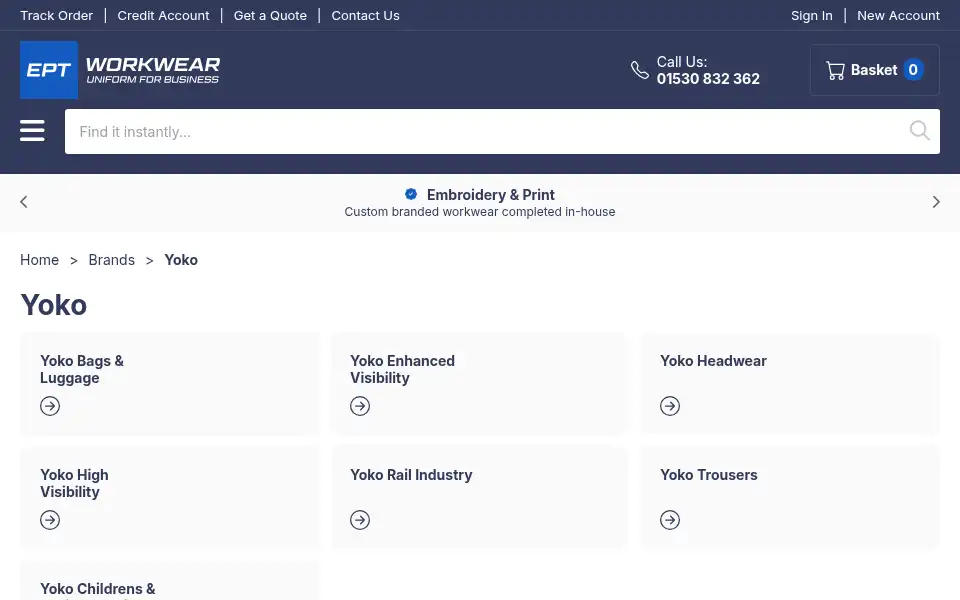
Task: Open Yoko Rail Industry title
Action: 411,474
